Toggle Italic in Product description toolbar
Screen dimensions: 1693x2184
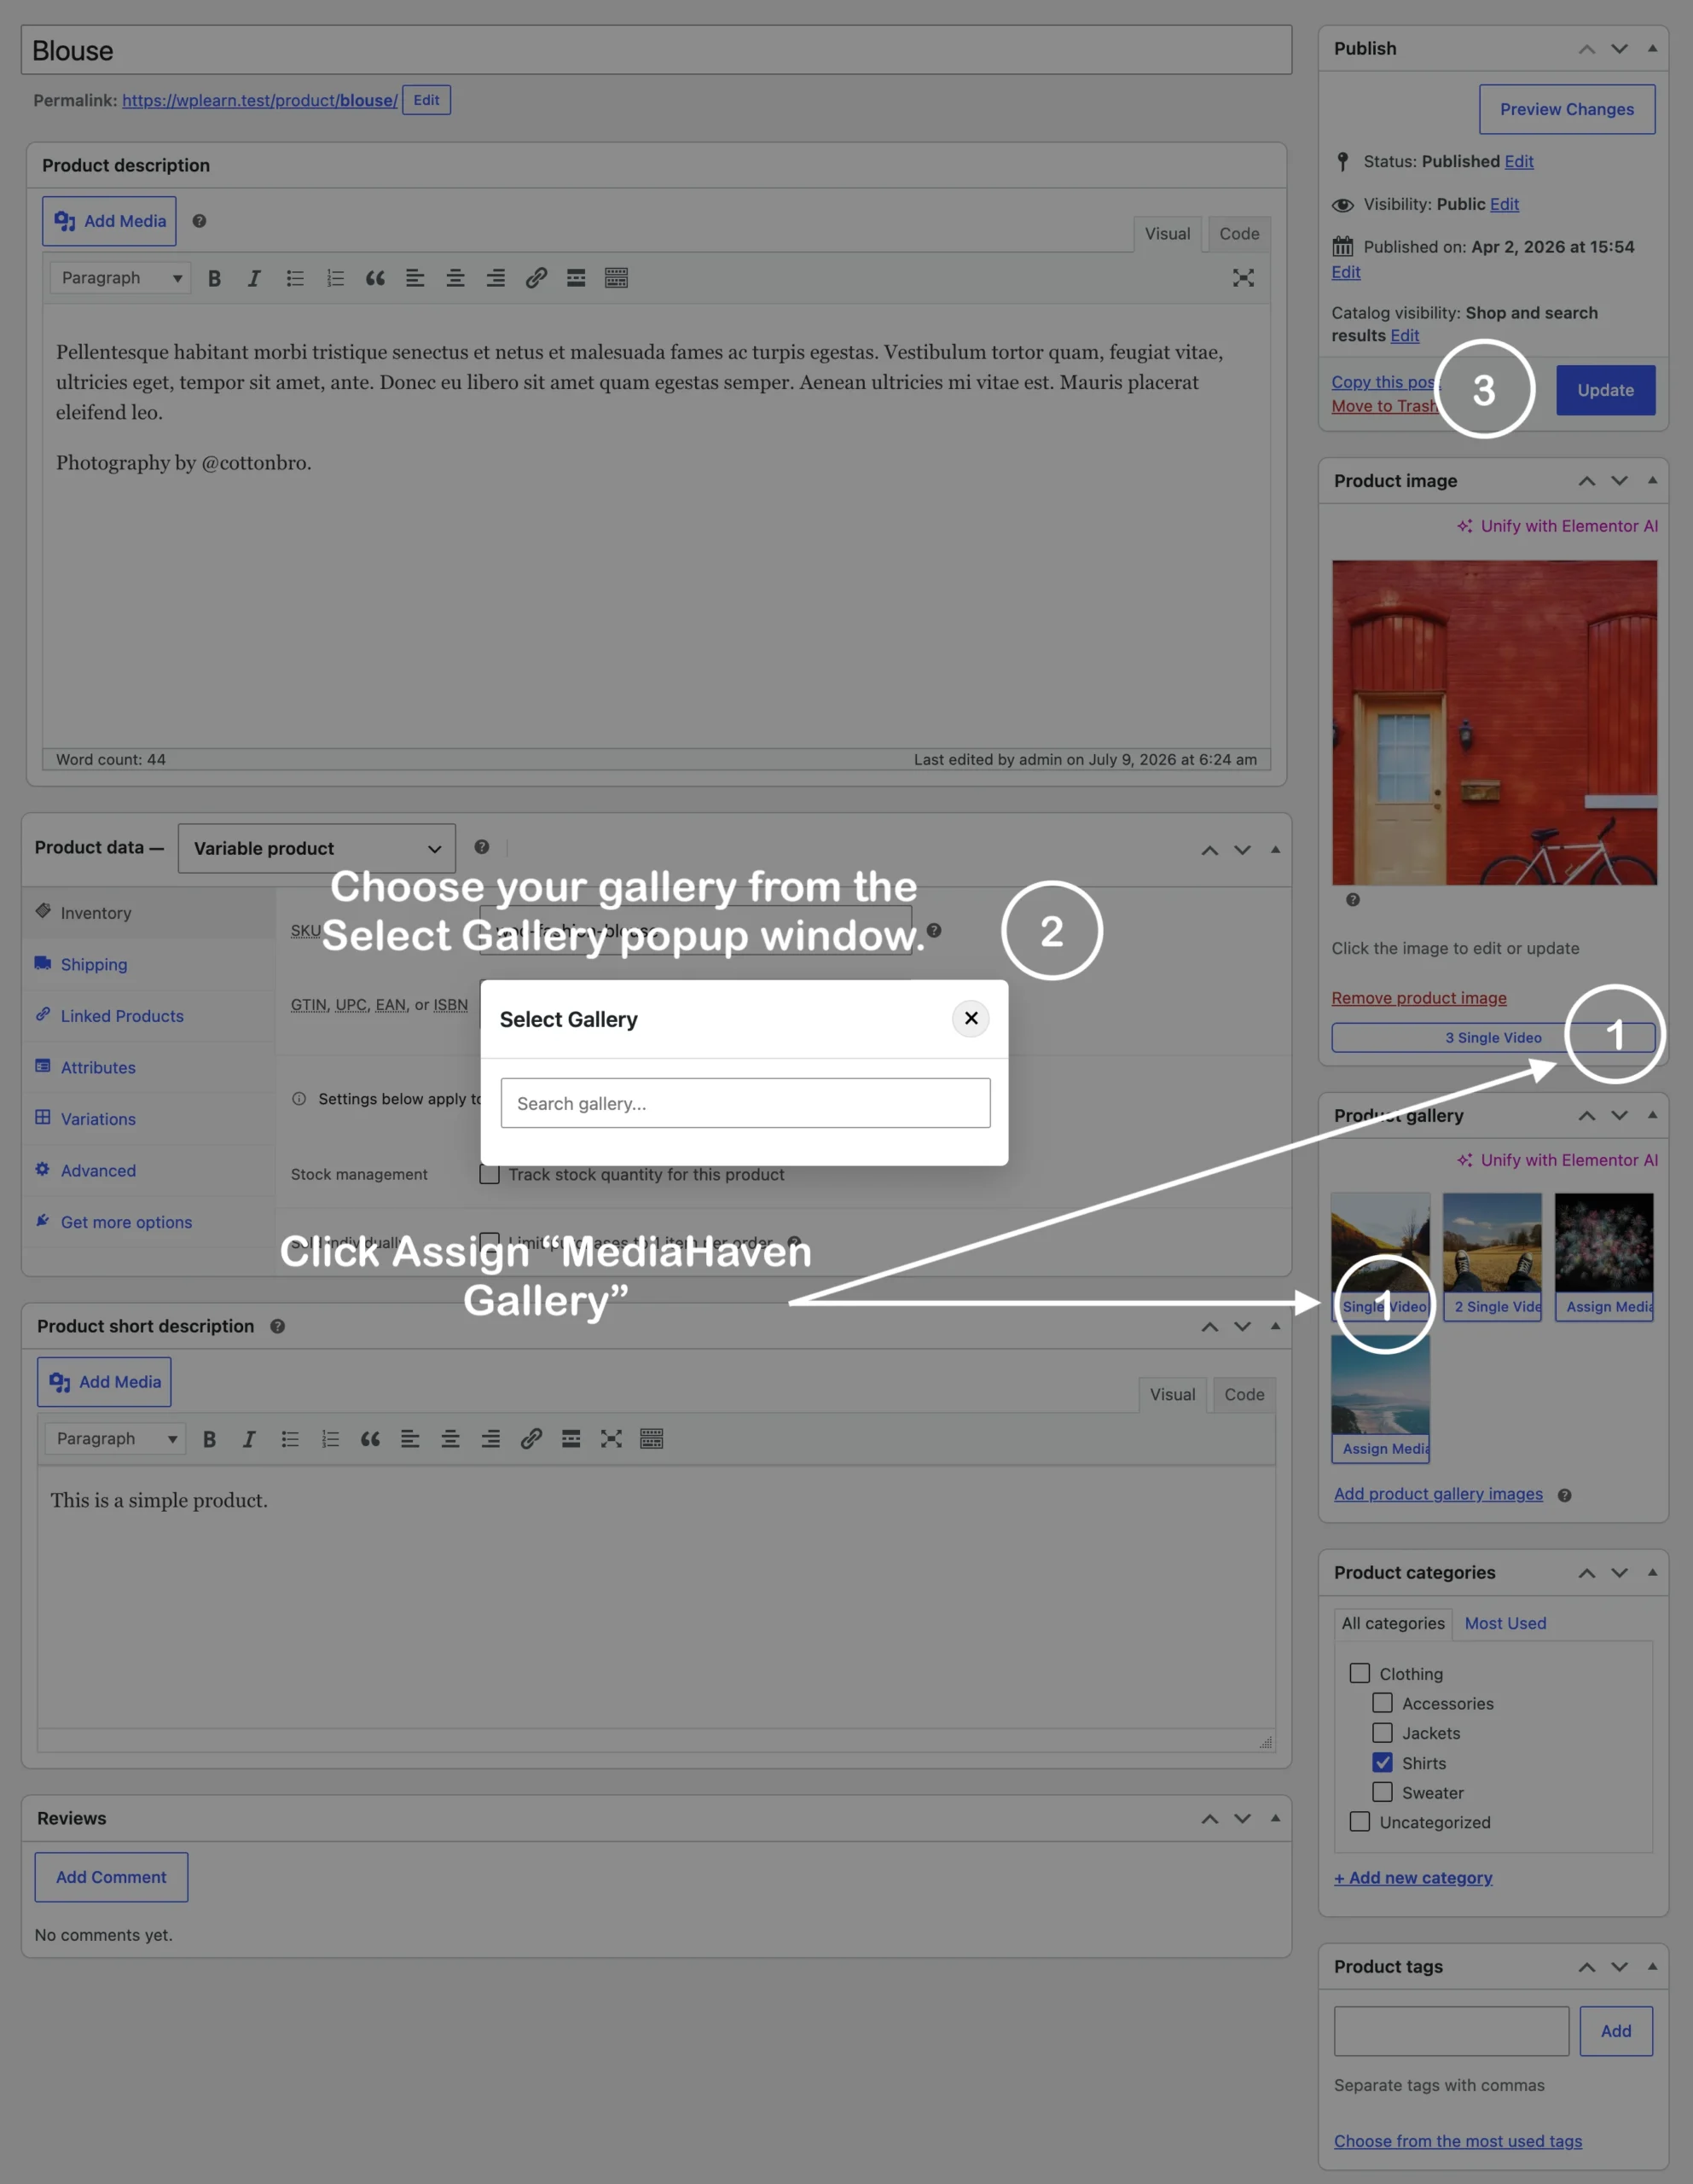[x=254, y=279]
